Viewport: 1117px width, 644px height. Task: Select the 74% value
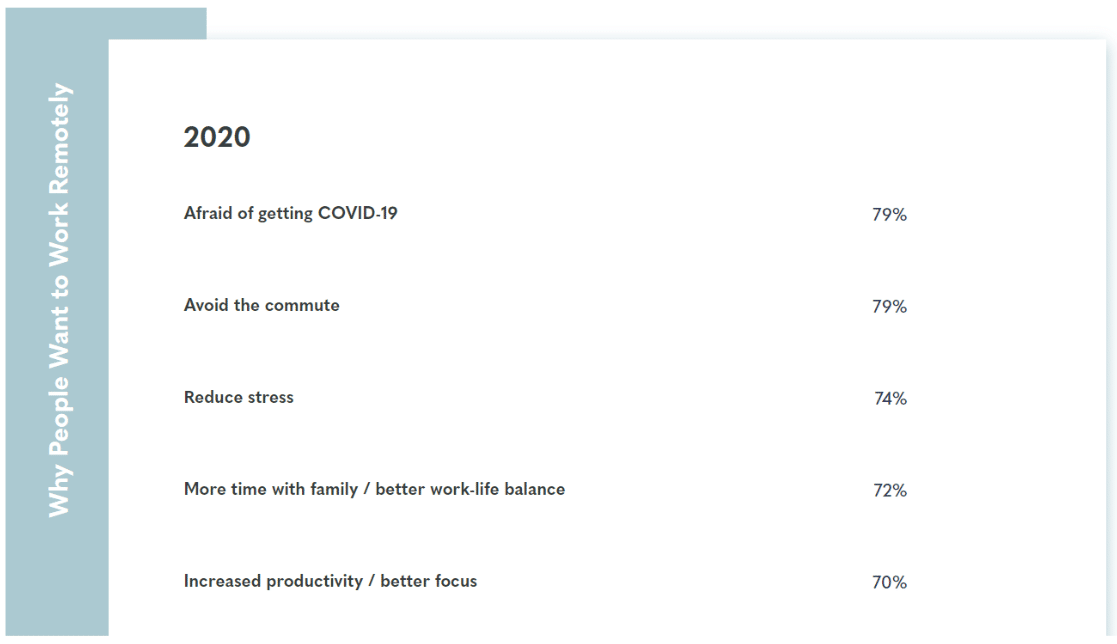(890, 398)
